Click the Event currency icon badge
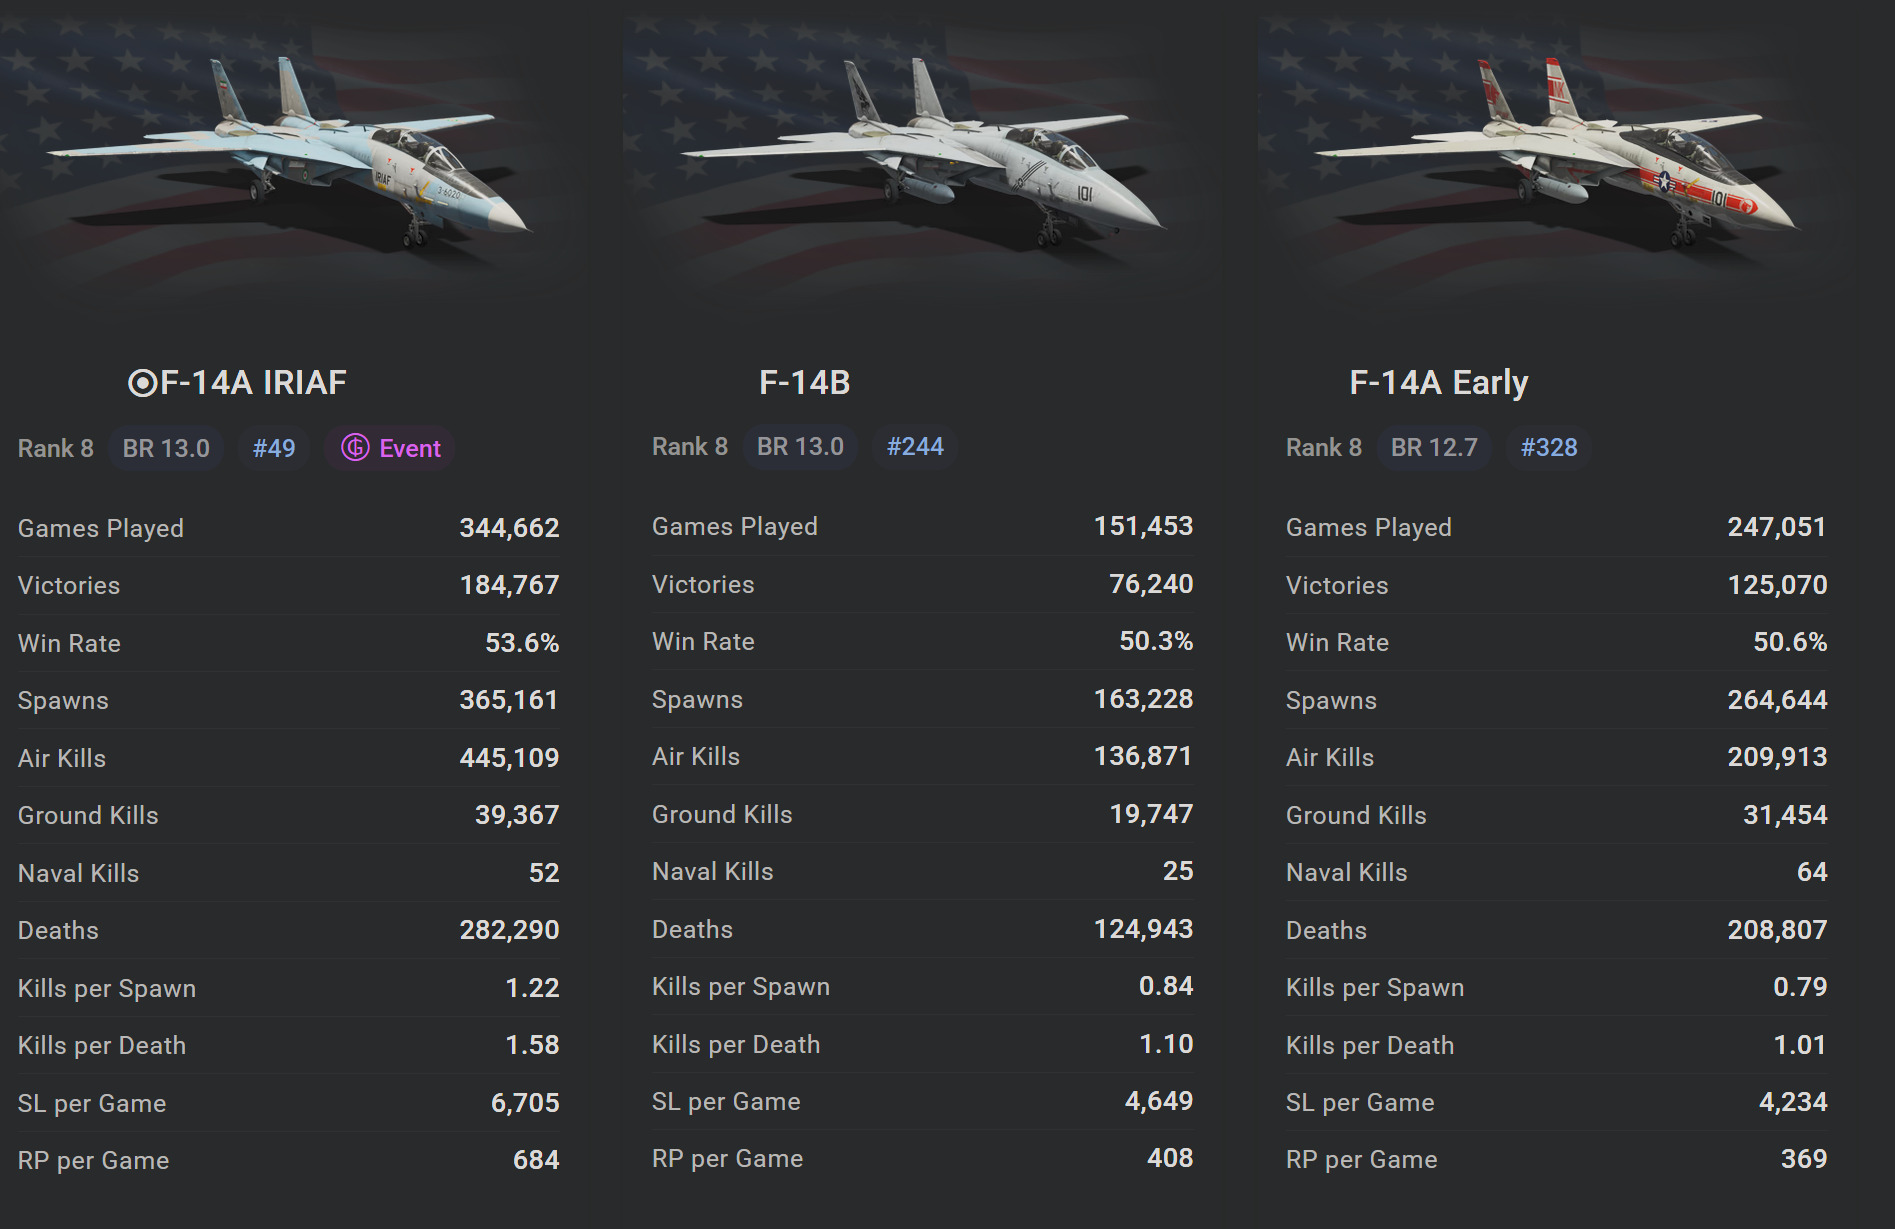This screenshot has width=1895, height=1229. coord(355,448)
